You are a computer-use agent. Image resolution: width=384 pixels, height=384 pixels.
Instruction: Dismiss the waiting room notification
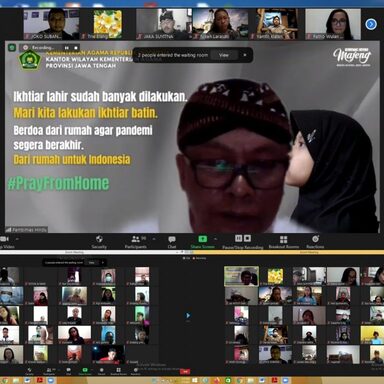pos(245,55)
